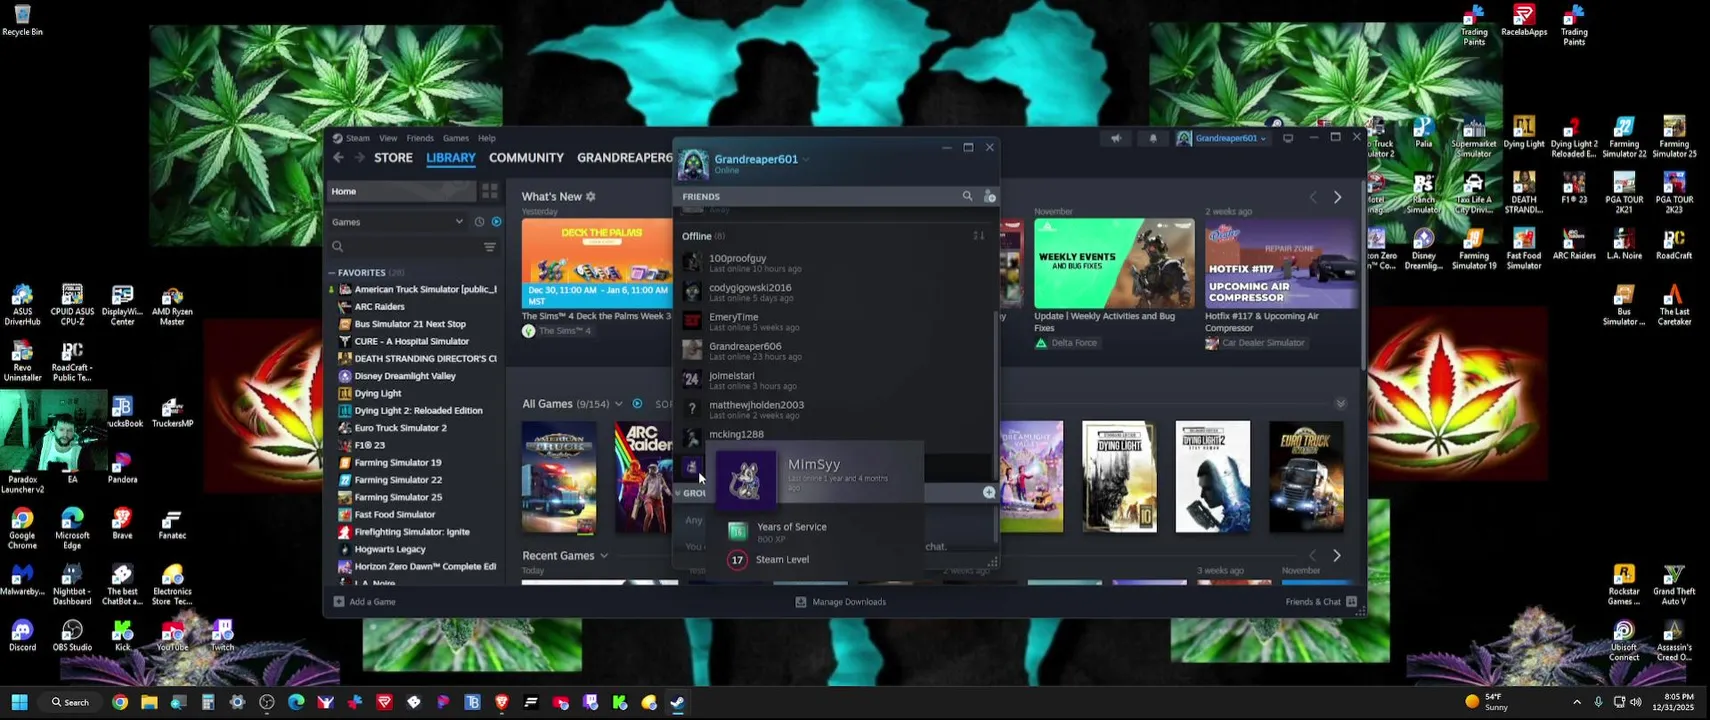Open the All Games dropdown chevron

point(619,404)
